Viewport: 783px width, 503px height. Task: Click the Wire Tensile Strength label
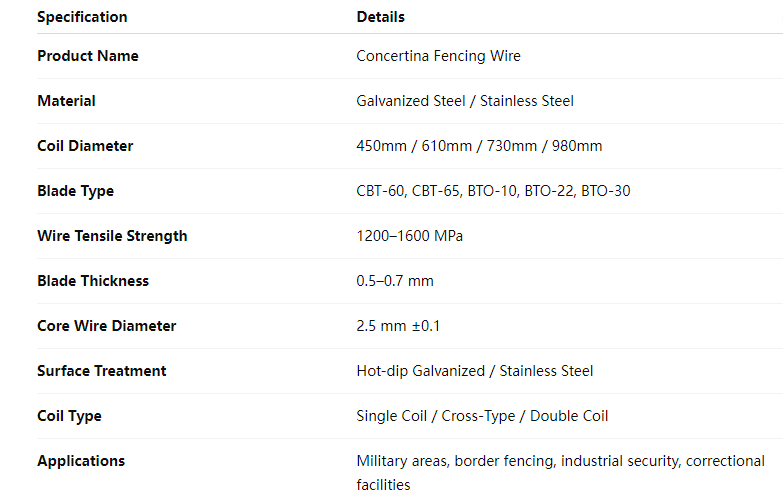(112, 236)
